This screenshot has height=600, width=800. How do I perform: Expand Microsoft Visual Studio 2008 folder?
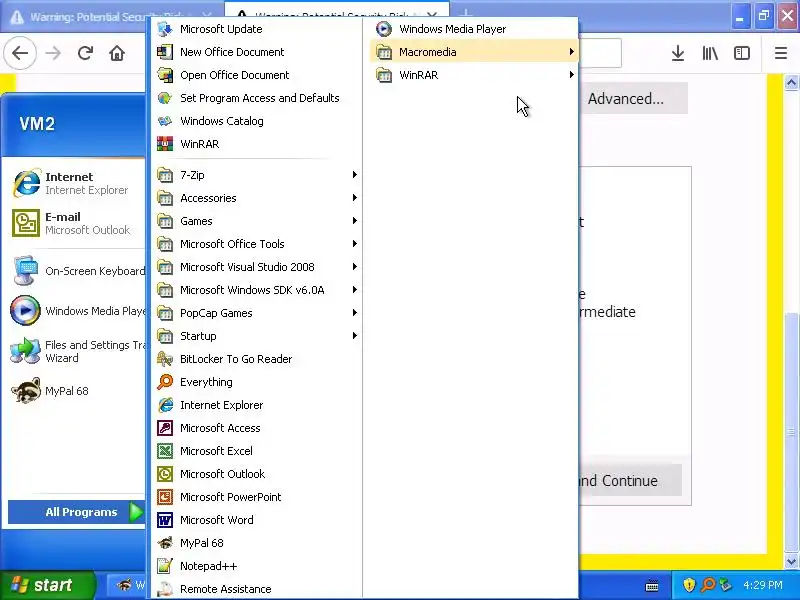click(x=257, y=267)
